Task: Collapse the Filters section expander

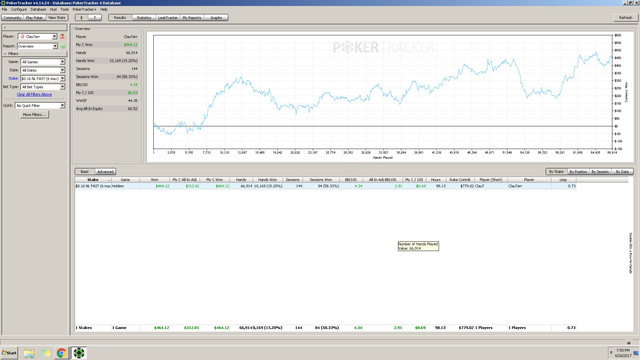Action: (x=5, y=53)
